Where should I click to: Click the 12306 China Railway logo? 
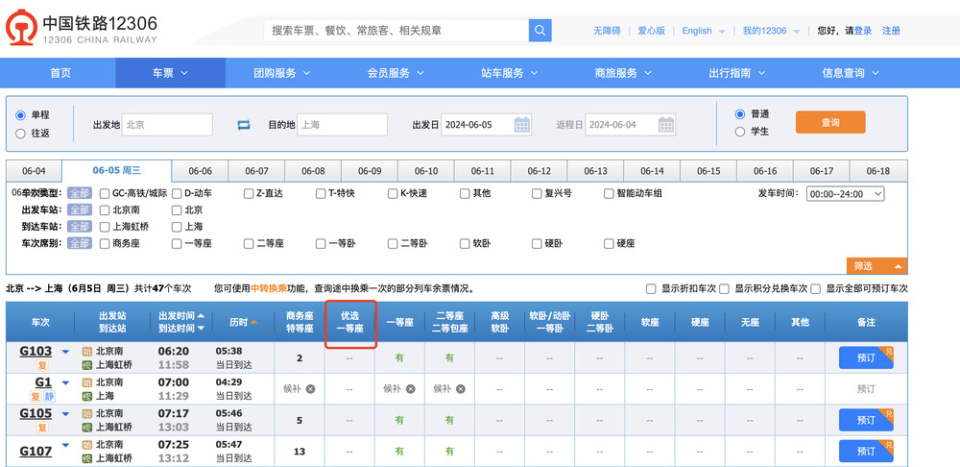(x=83, y=29)
